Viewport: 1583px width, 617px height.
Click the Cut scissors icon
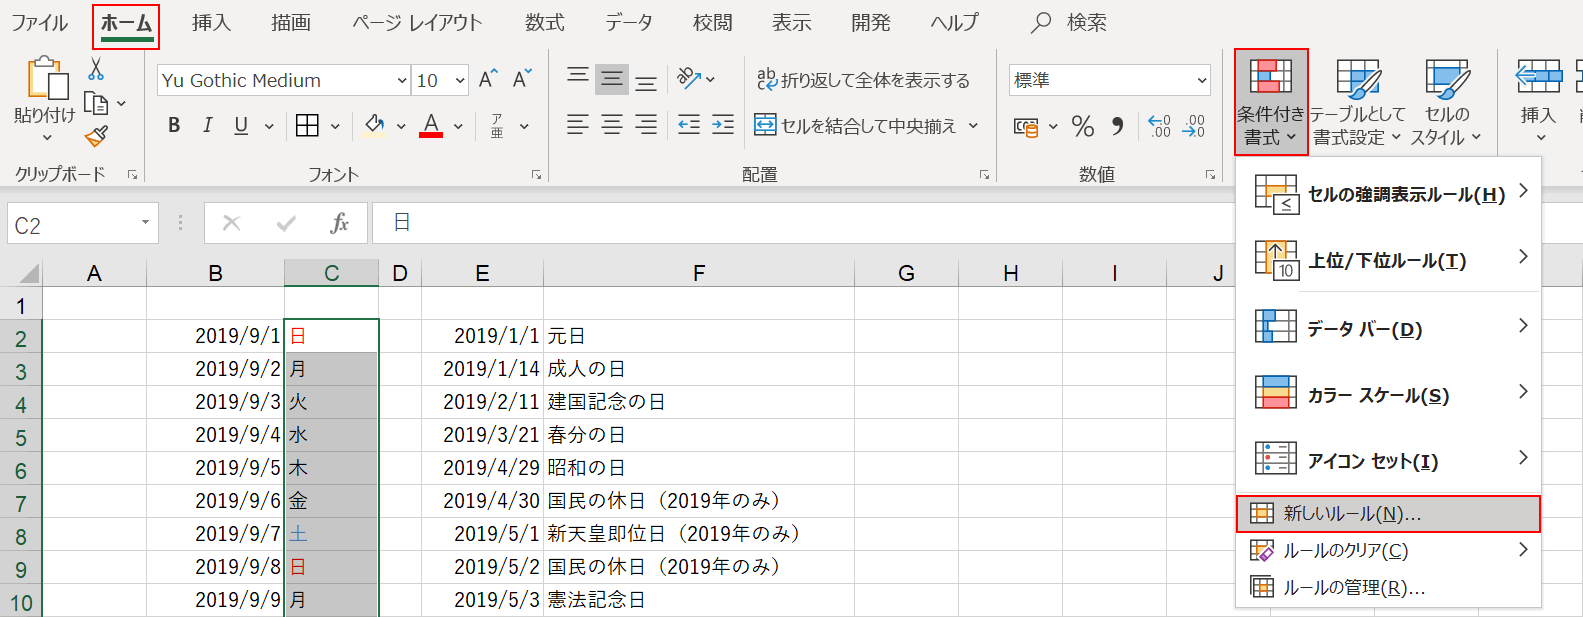pos(96,69)
